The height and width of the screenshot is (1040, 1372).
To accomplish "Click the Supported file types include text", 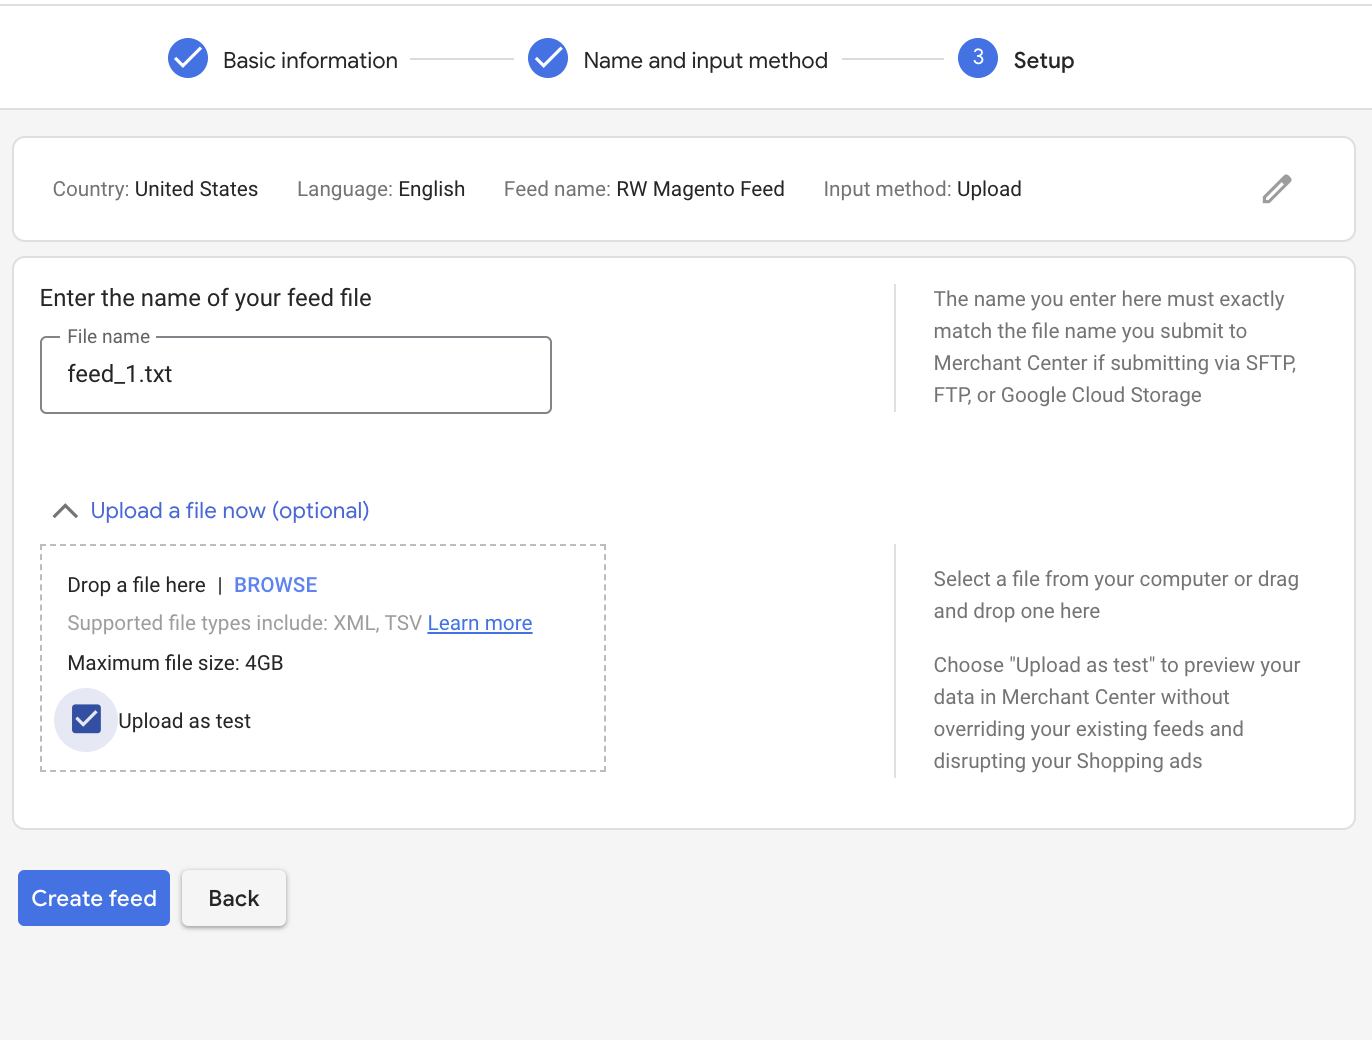I will (245, 623).
